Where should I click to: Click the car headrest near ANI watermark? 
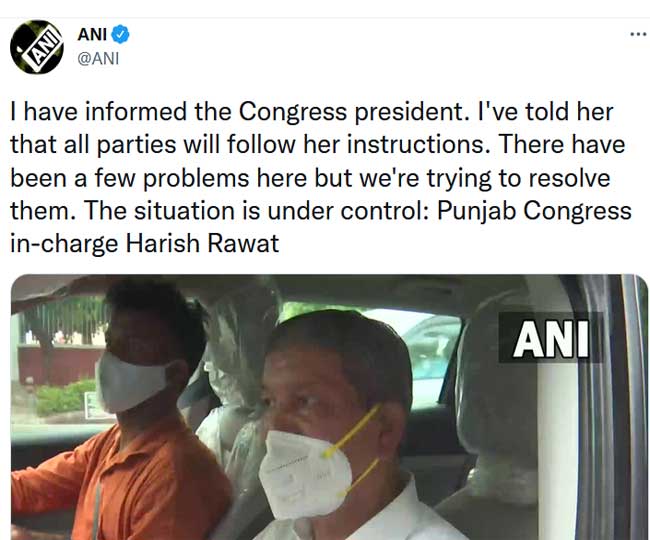point(497,398)
